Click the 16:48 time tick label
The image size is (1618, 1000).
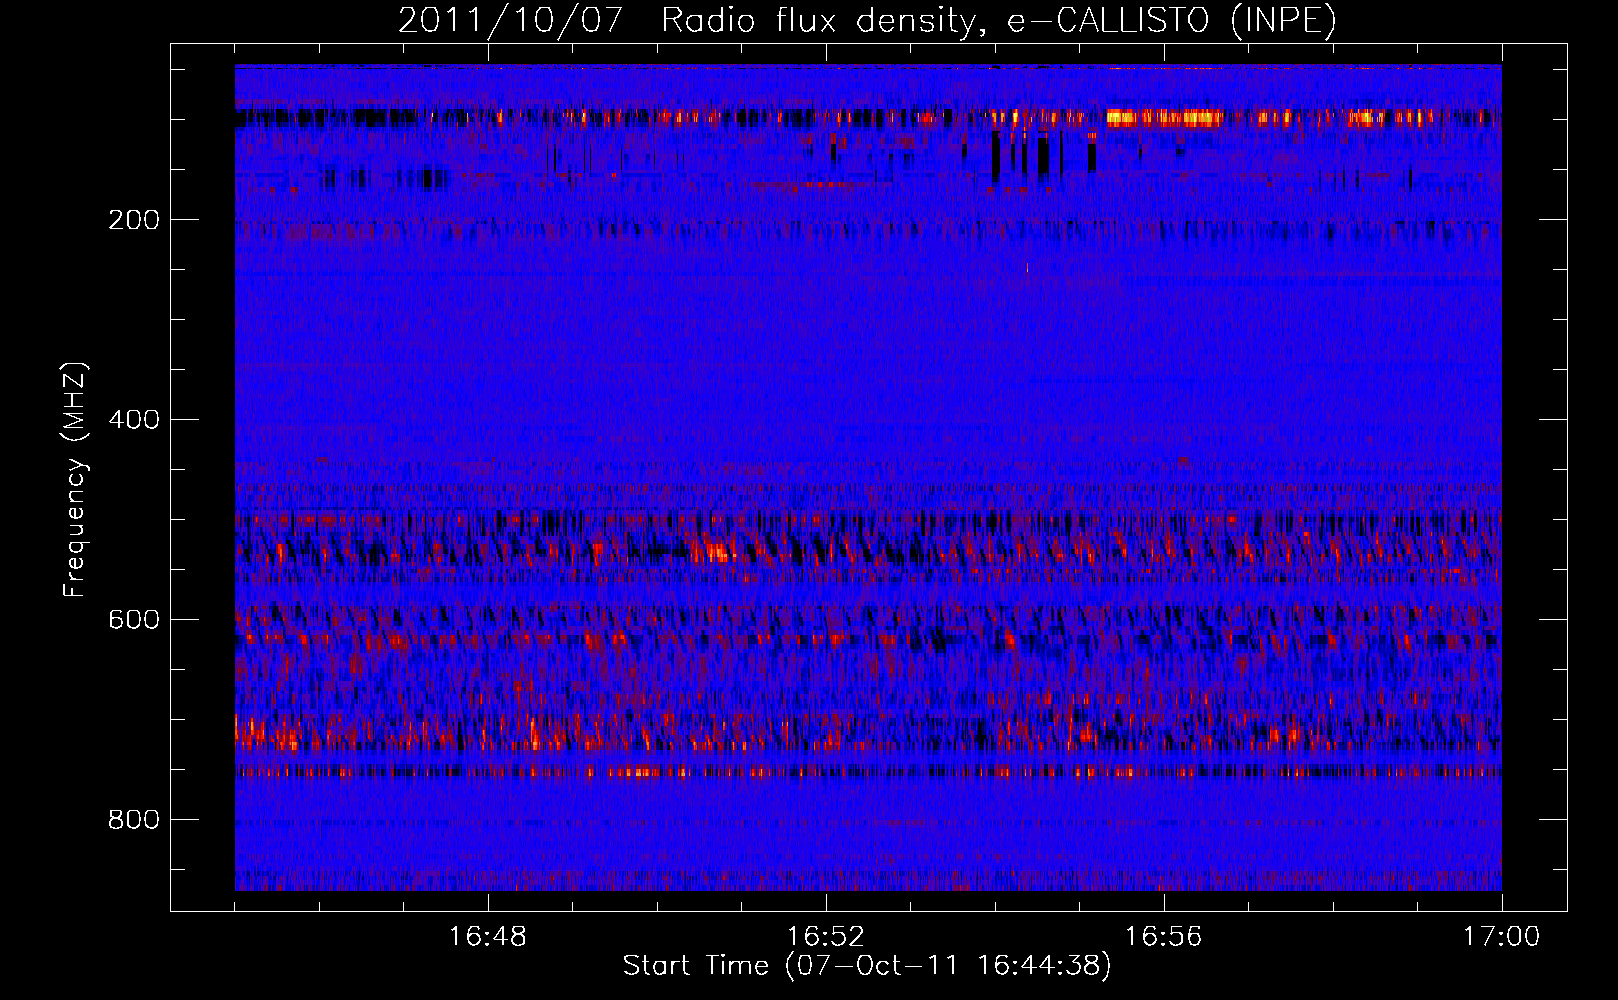(488, 937)
